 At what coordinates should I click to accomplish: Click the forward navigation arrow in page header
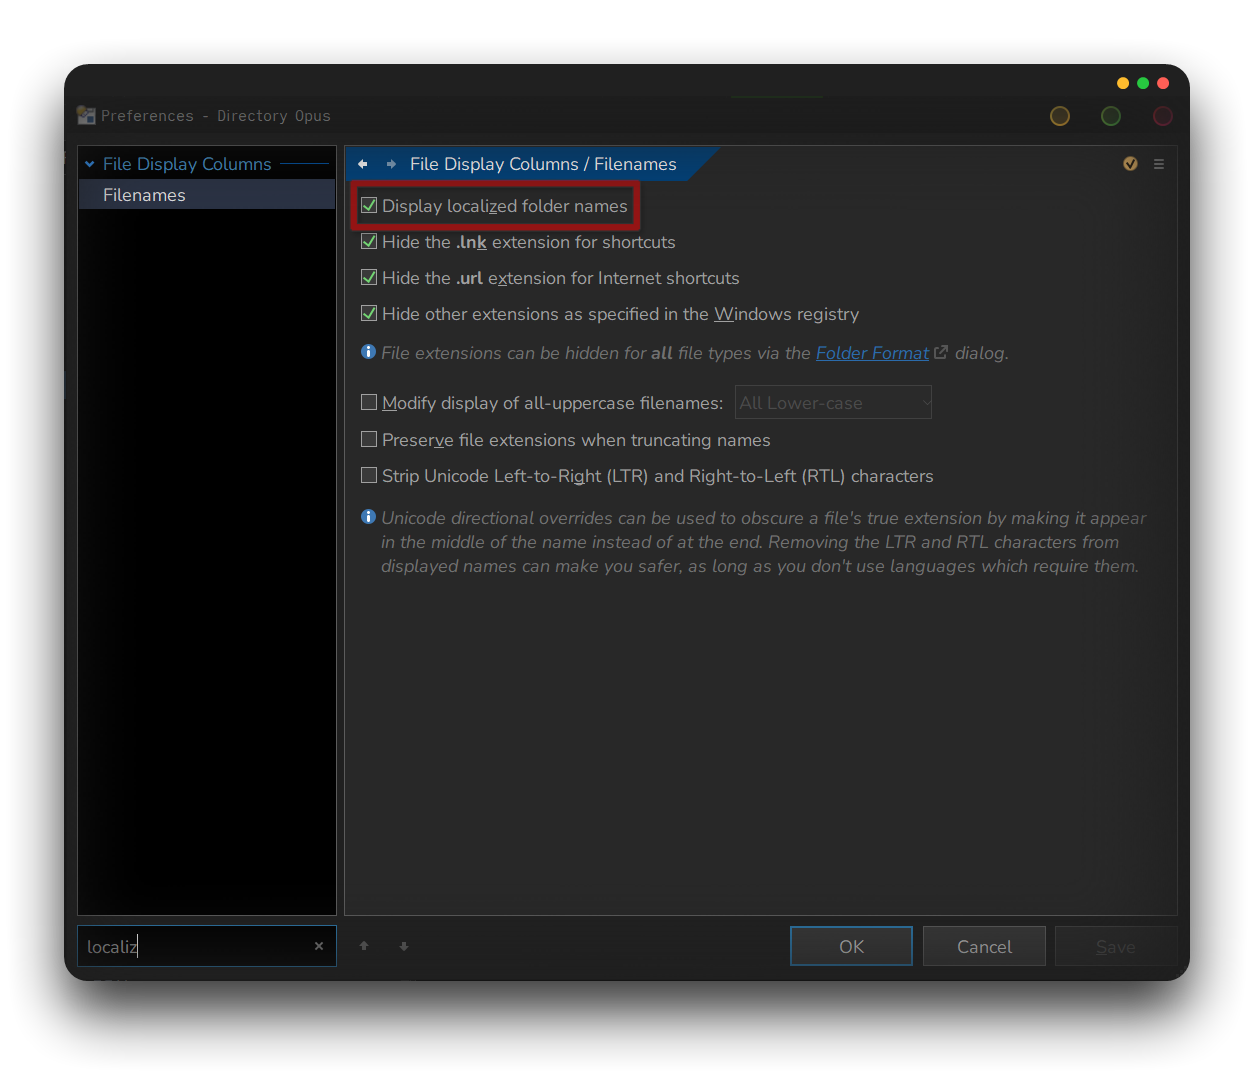coord(391,164)
